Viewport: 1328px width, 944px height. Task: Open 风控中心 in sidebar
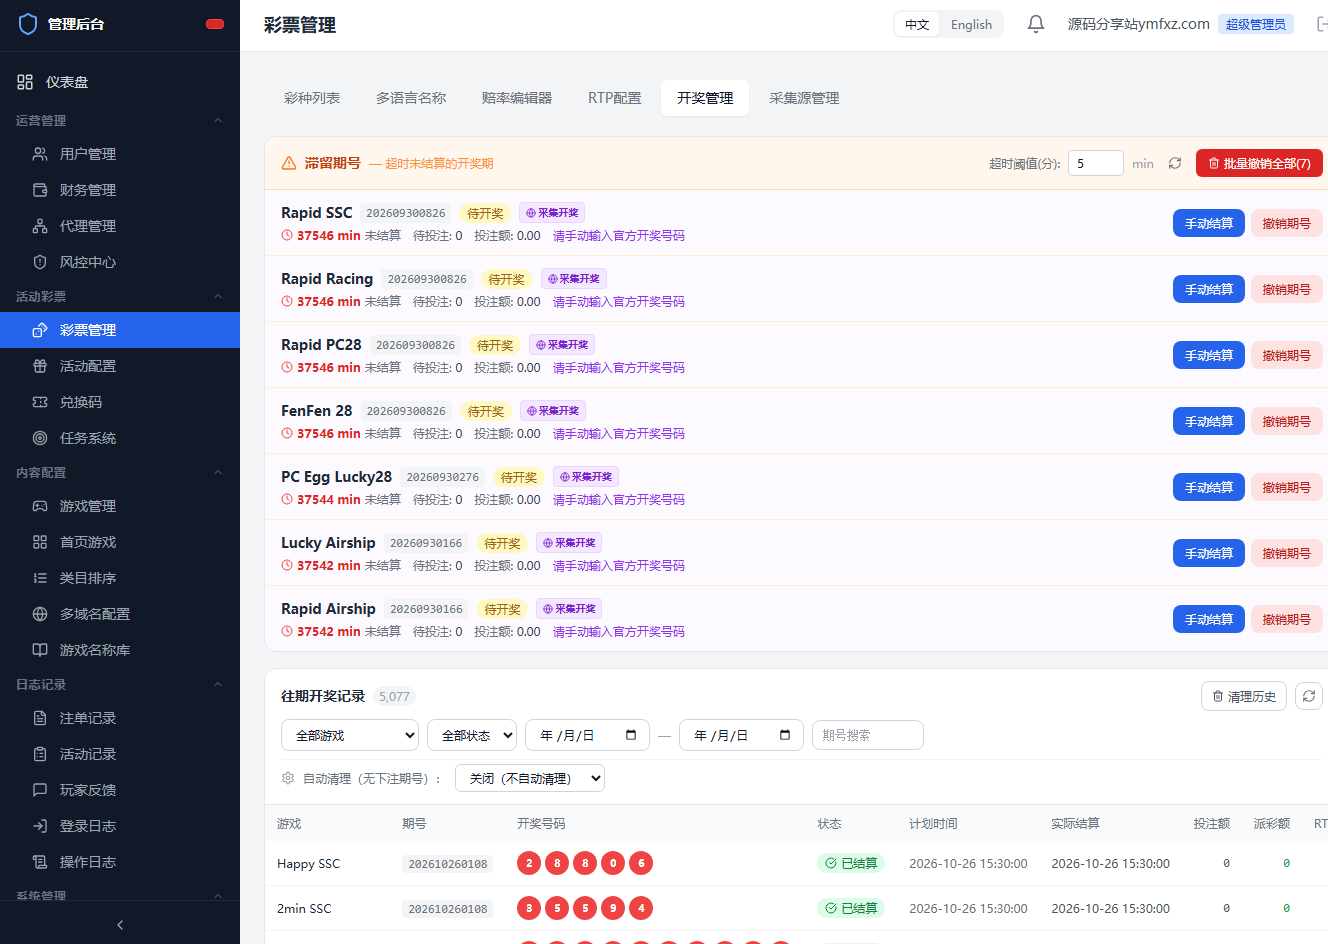[x=120, y=262]
